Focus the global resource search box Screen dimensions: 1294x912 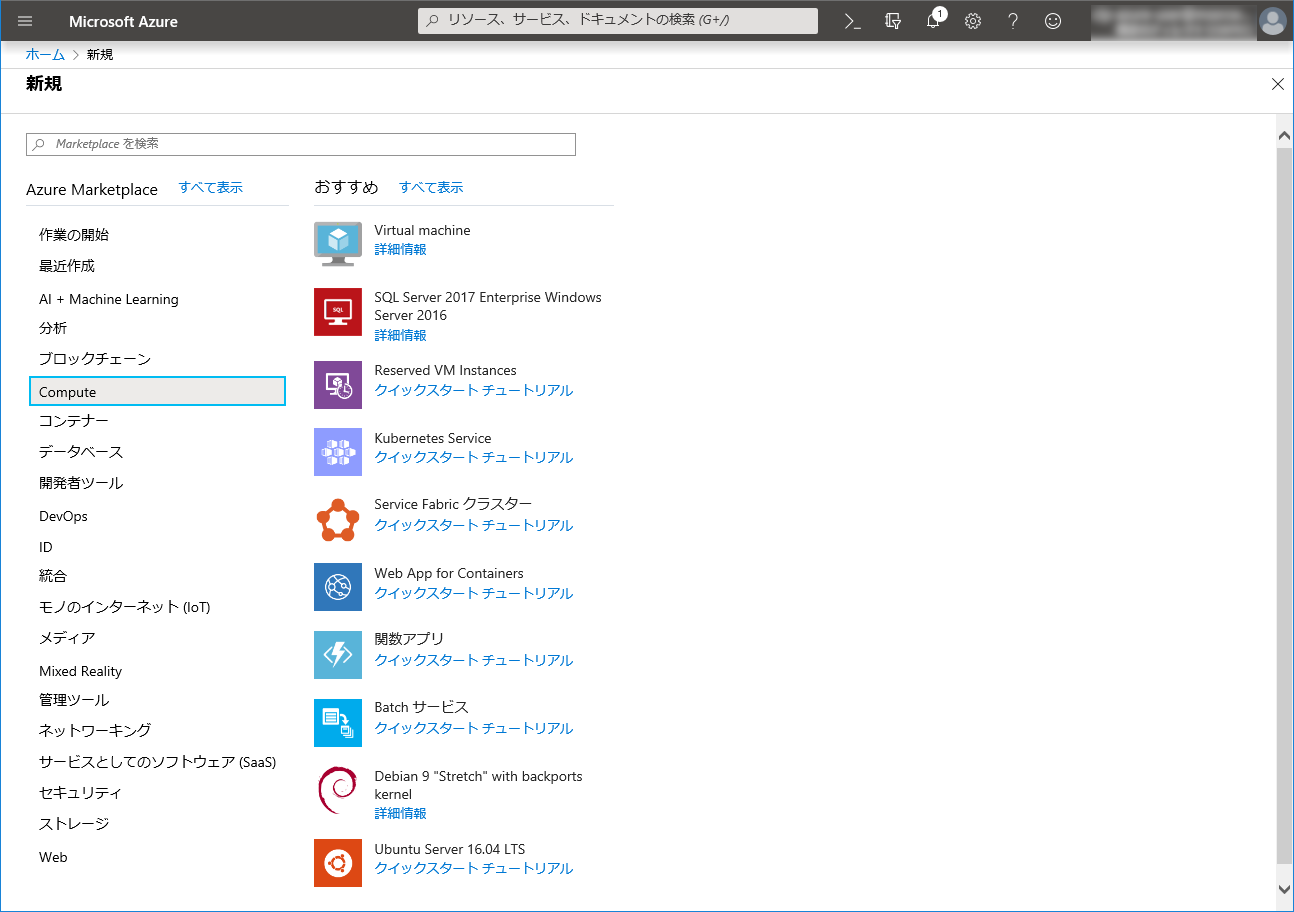pyautogui.click(x=617, y=21)
